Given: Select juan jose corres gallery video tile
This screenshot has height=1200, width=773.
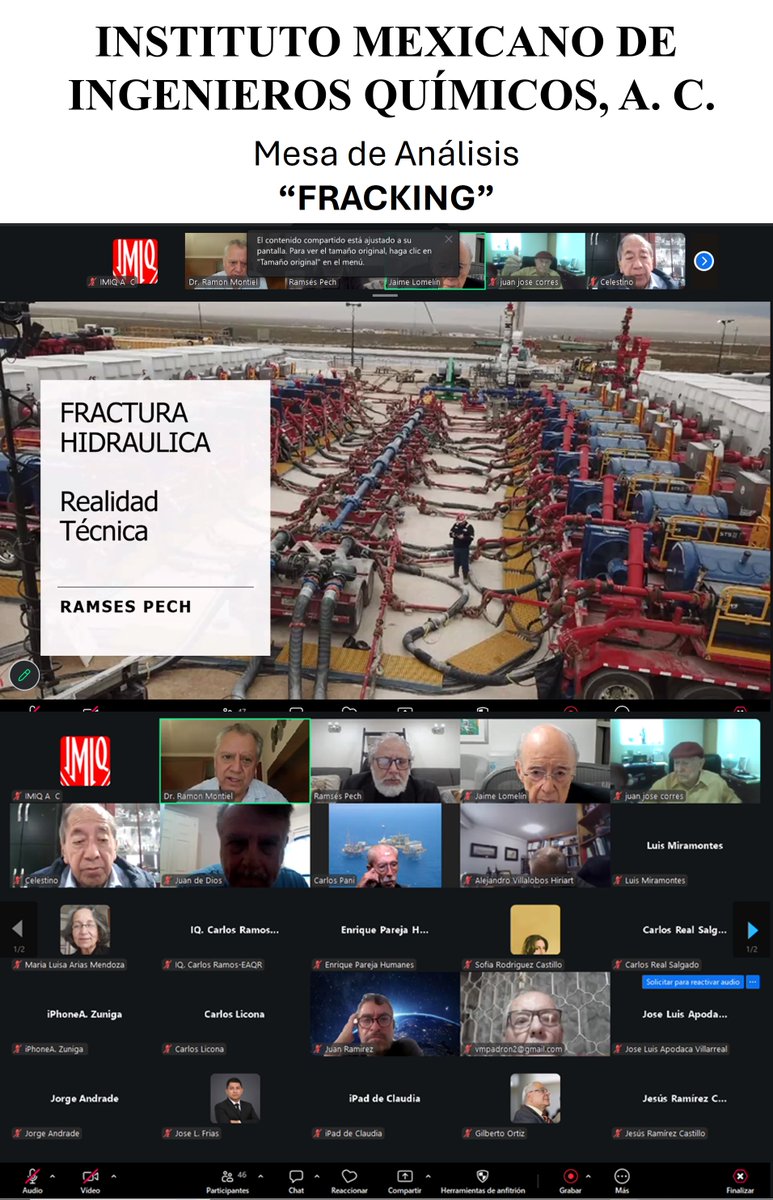Looking at the screenshot, I should (x=685, y=761).
